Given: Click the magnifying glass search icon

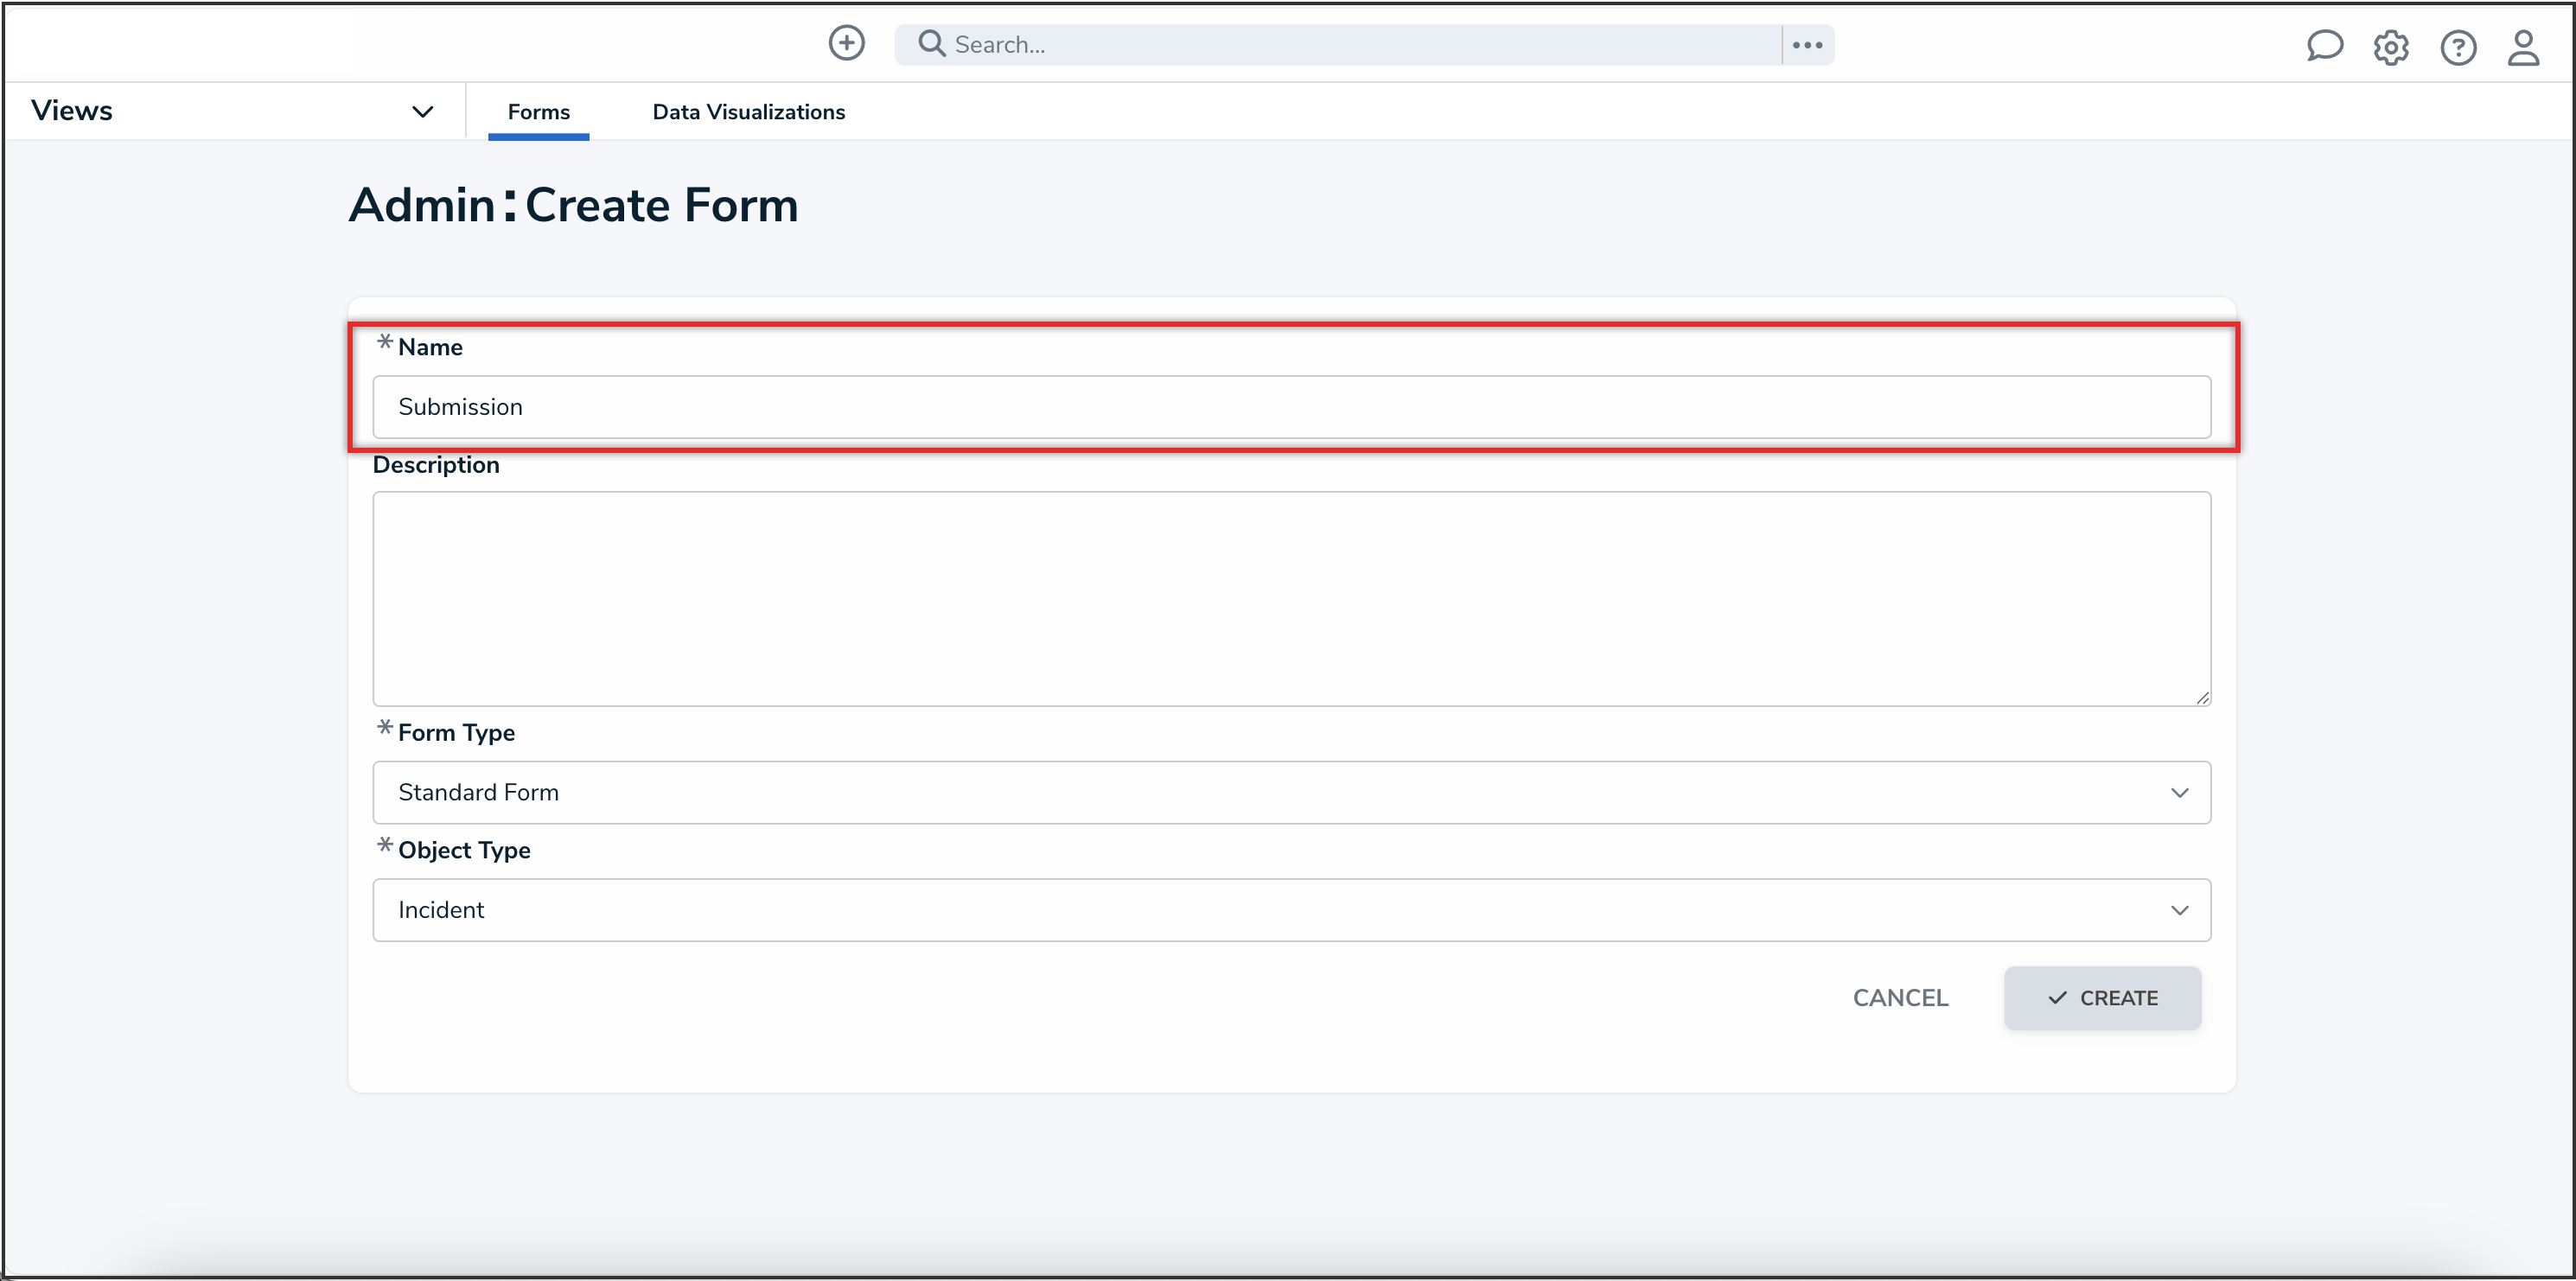Looking at the screenshot, I should (931, 44).
